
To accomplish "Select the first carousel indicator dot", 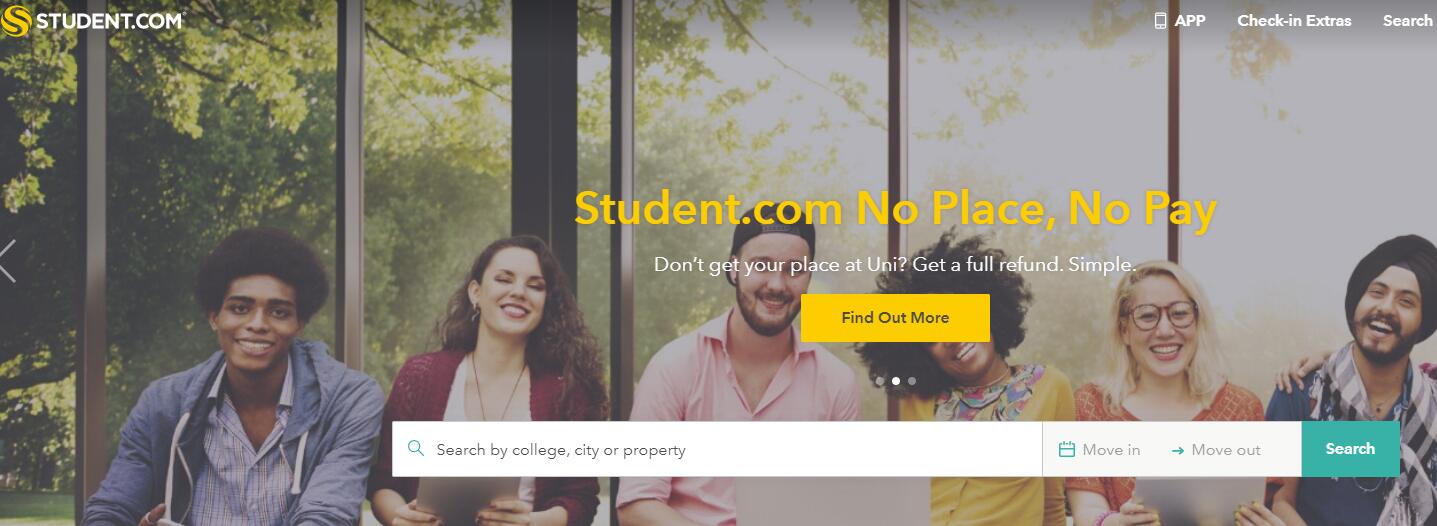I will click(x=879, y=381).
